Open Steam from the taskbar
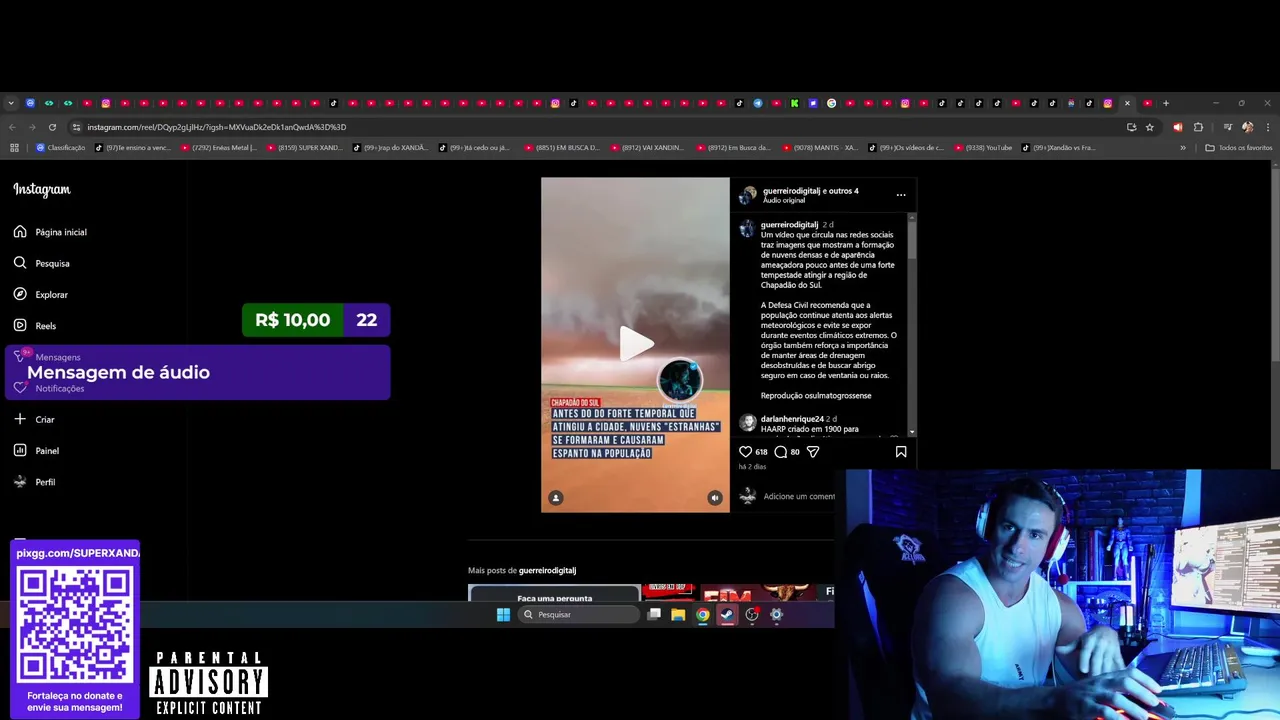Screen dimensions: 1280x720 point(727,615)
